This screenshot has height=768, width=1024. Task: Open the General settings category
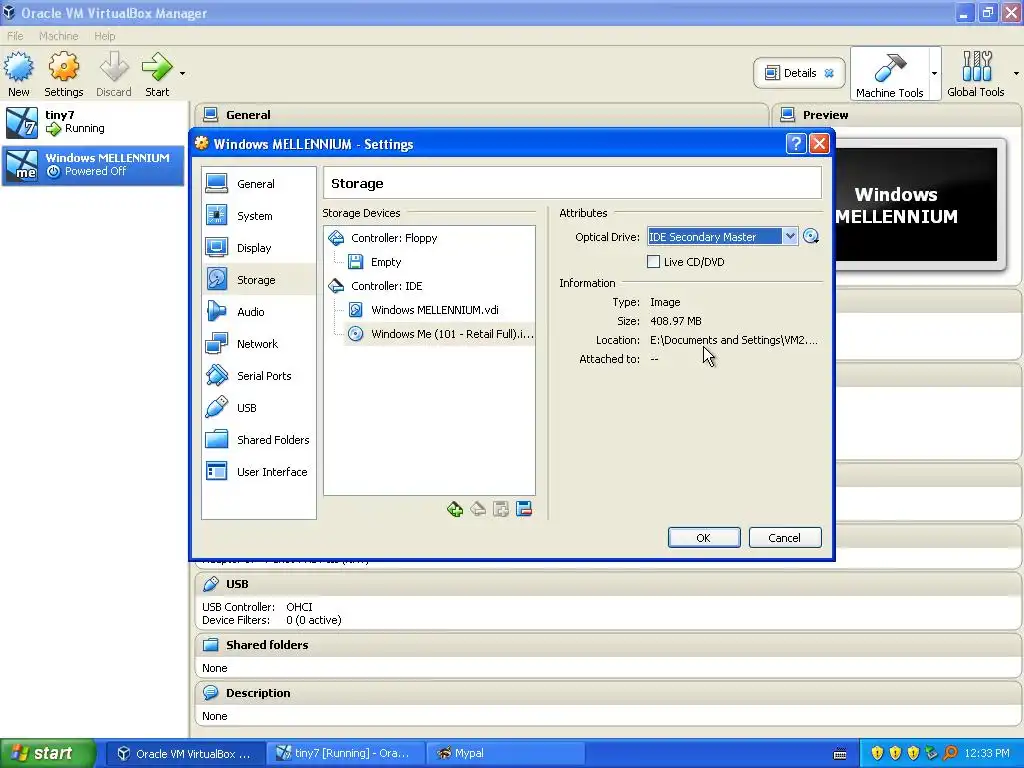point(259,184)
